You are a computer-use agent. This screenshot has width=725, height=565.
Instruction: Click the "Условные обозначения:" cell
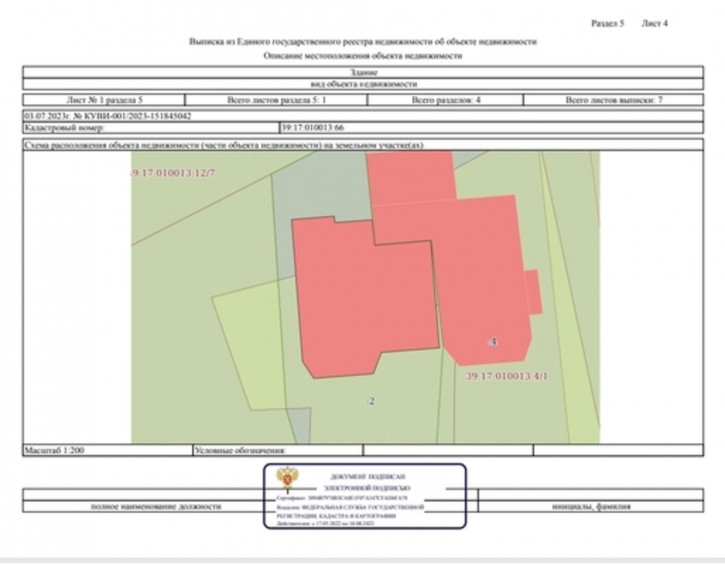click(x=242, y=451)
